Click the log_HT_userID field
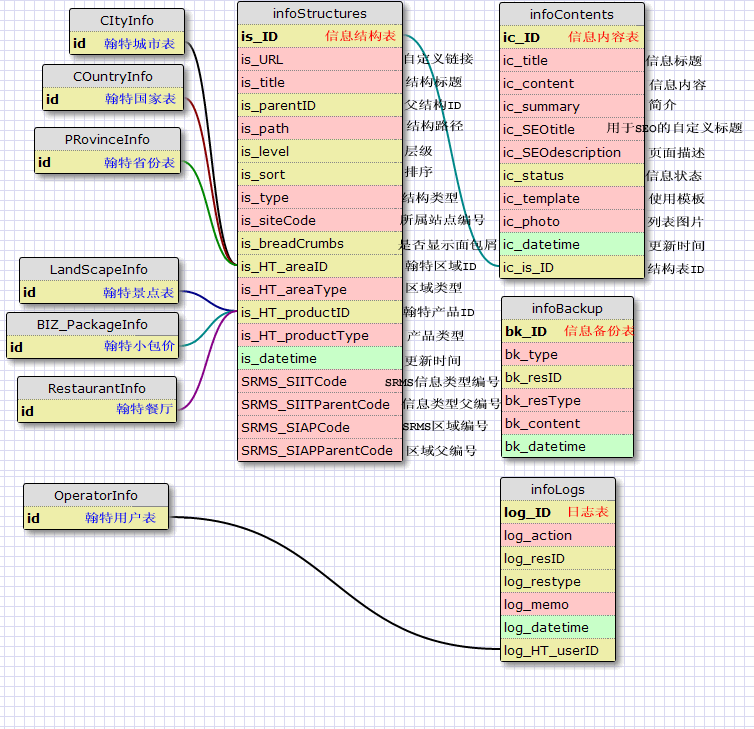Viewport: 754px width, 729px height. 557,650
